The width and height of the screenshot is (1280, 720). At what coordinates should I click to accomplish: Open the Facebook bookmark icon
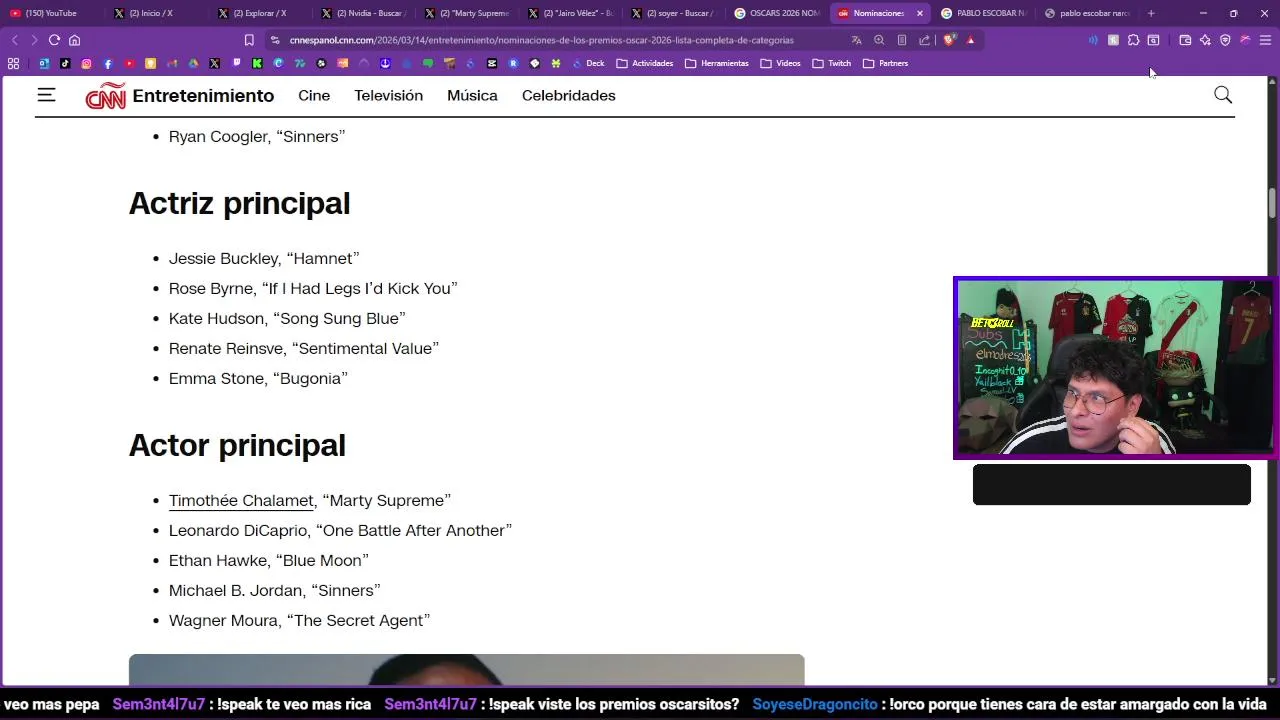coord(108,63)
